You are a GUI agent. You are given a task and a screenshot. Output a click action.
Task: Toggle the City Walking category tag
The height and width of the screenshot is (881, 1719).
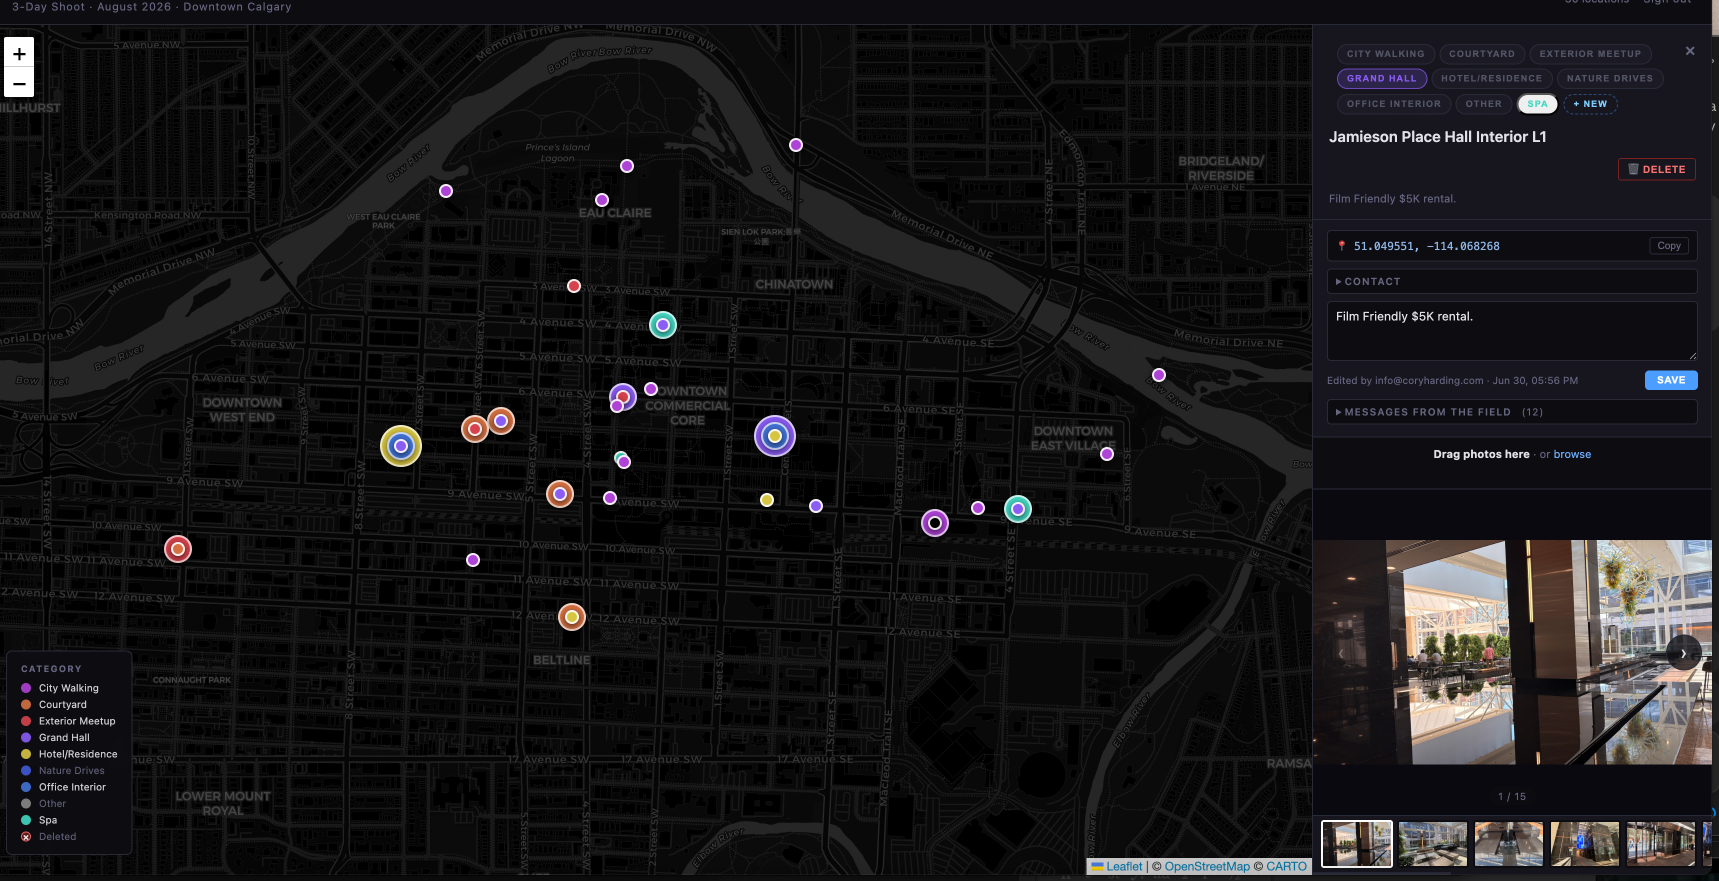(x=1385, y=54)
